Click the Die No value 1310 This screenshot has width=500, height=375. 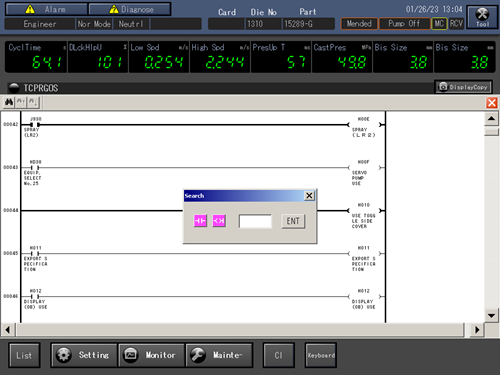[264, 24]
